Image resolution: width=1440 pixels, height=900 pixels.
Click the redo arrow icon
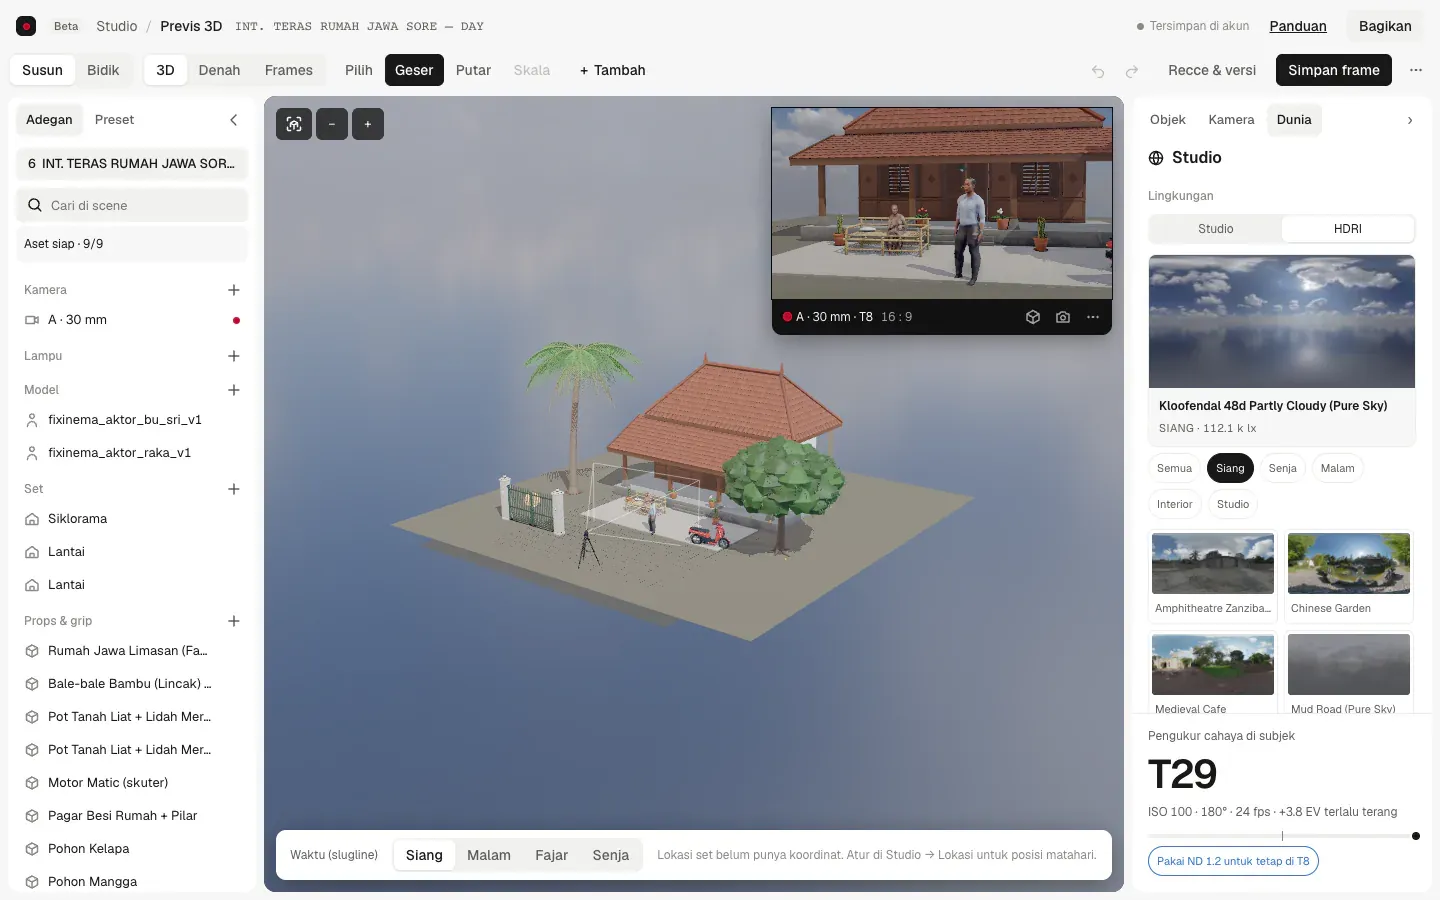pos(1132,71)
